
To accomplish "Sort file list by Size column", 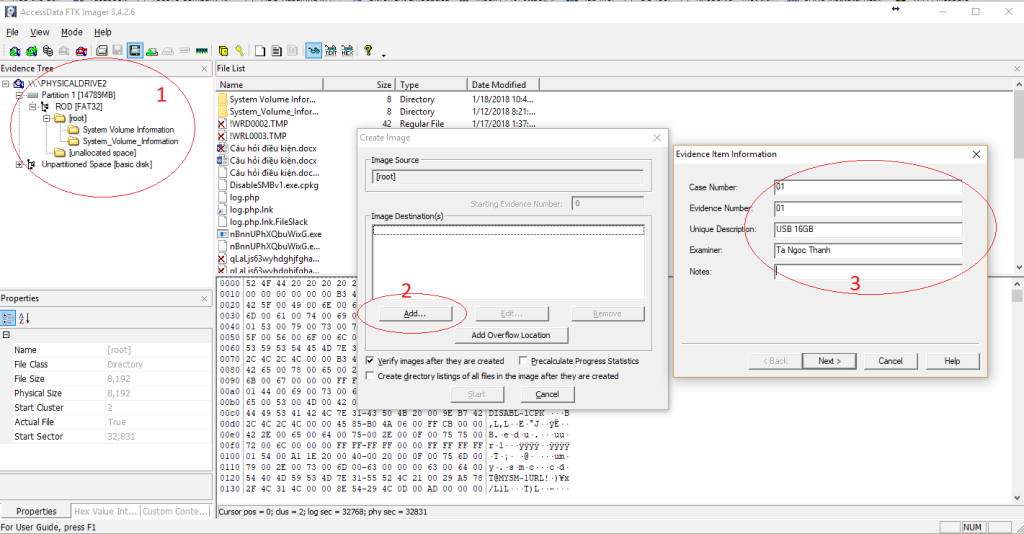I will point(359,85).
